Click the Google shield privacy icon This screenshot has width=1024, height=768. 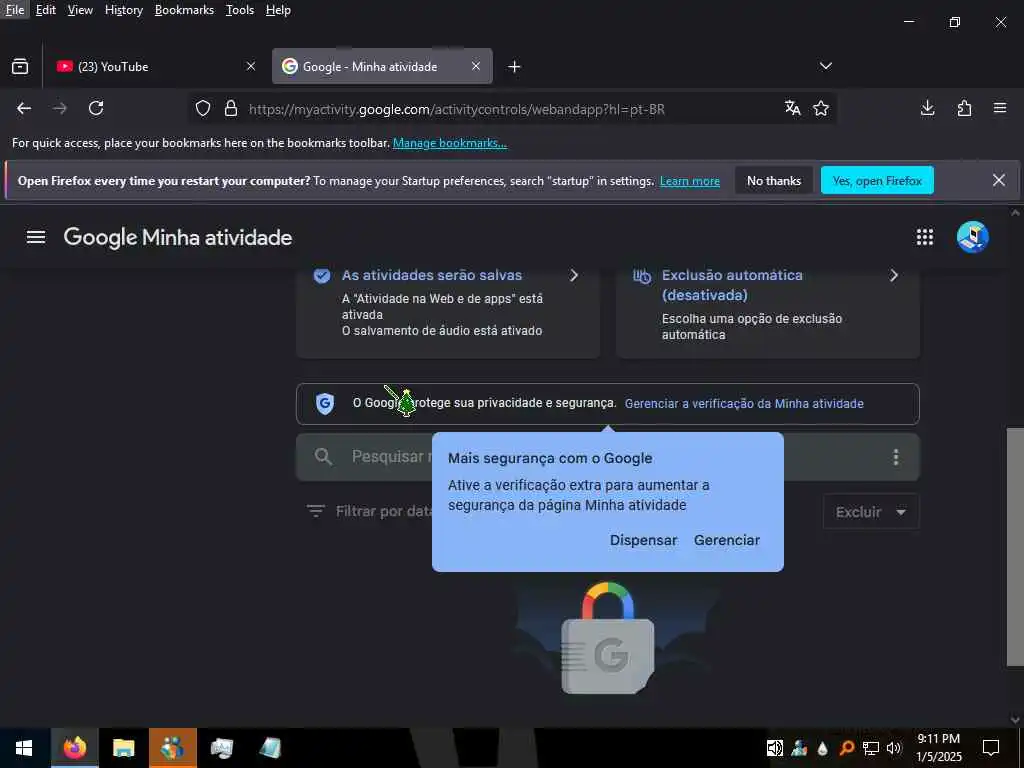pos(325,404)
